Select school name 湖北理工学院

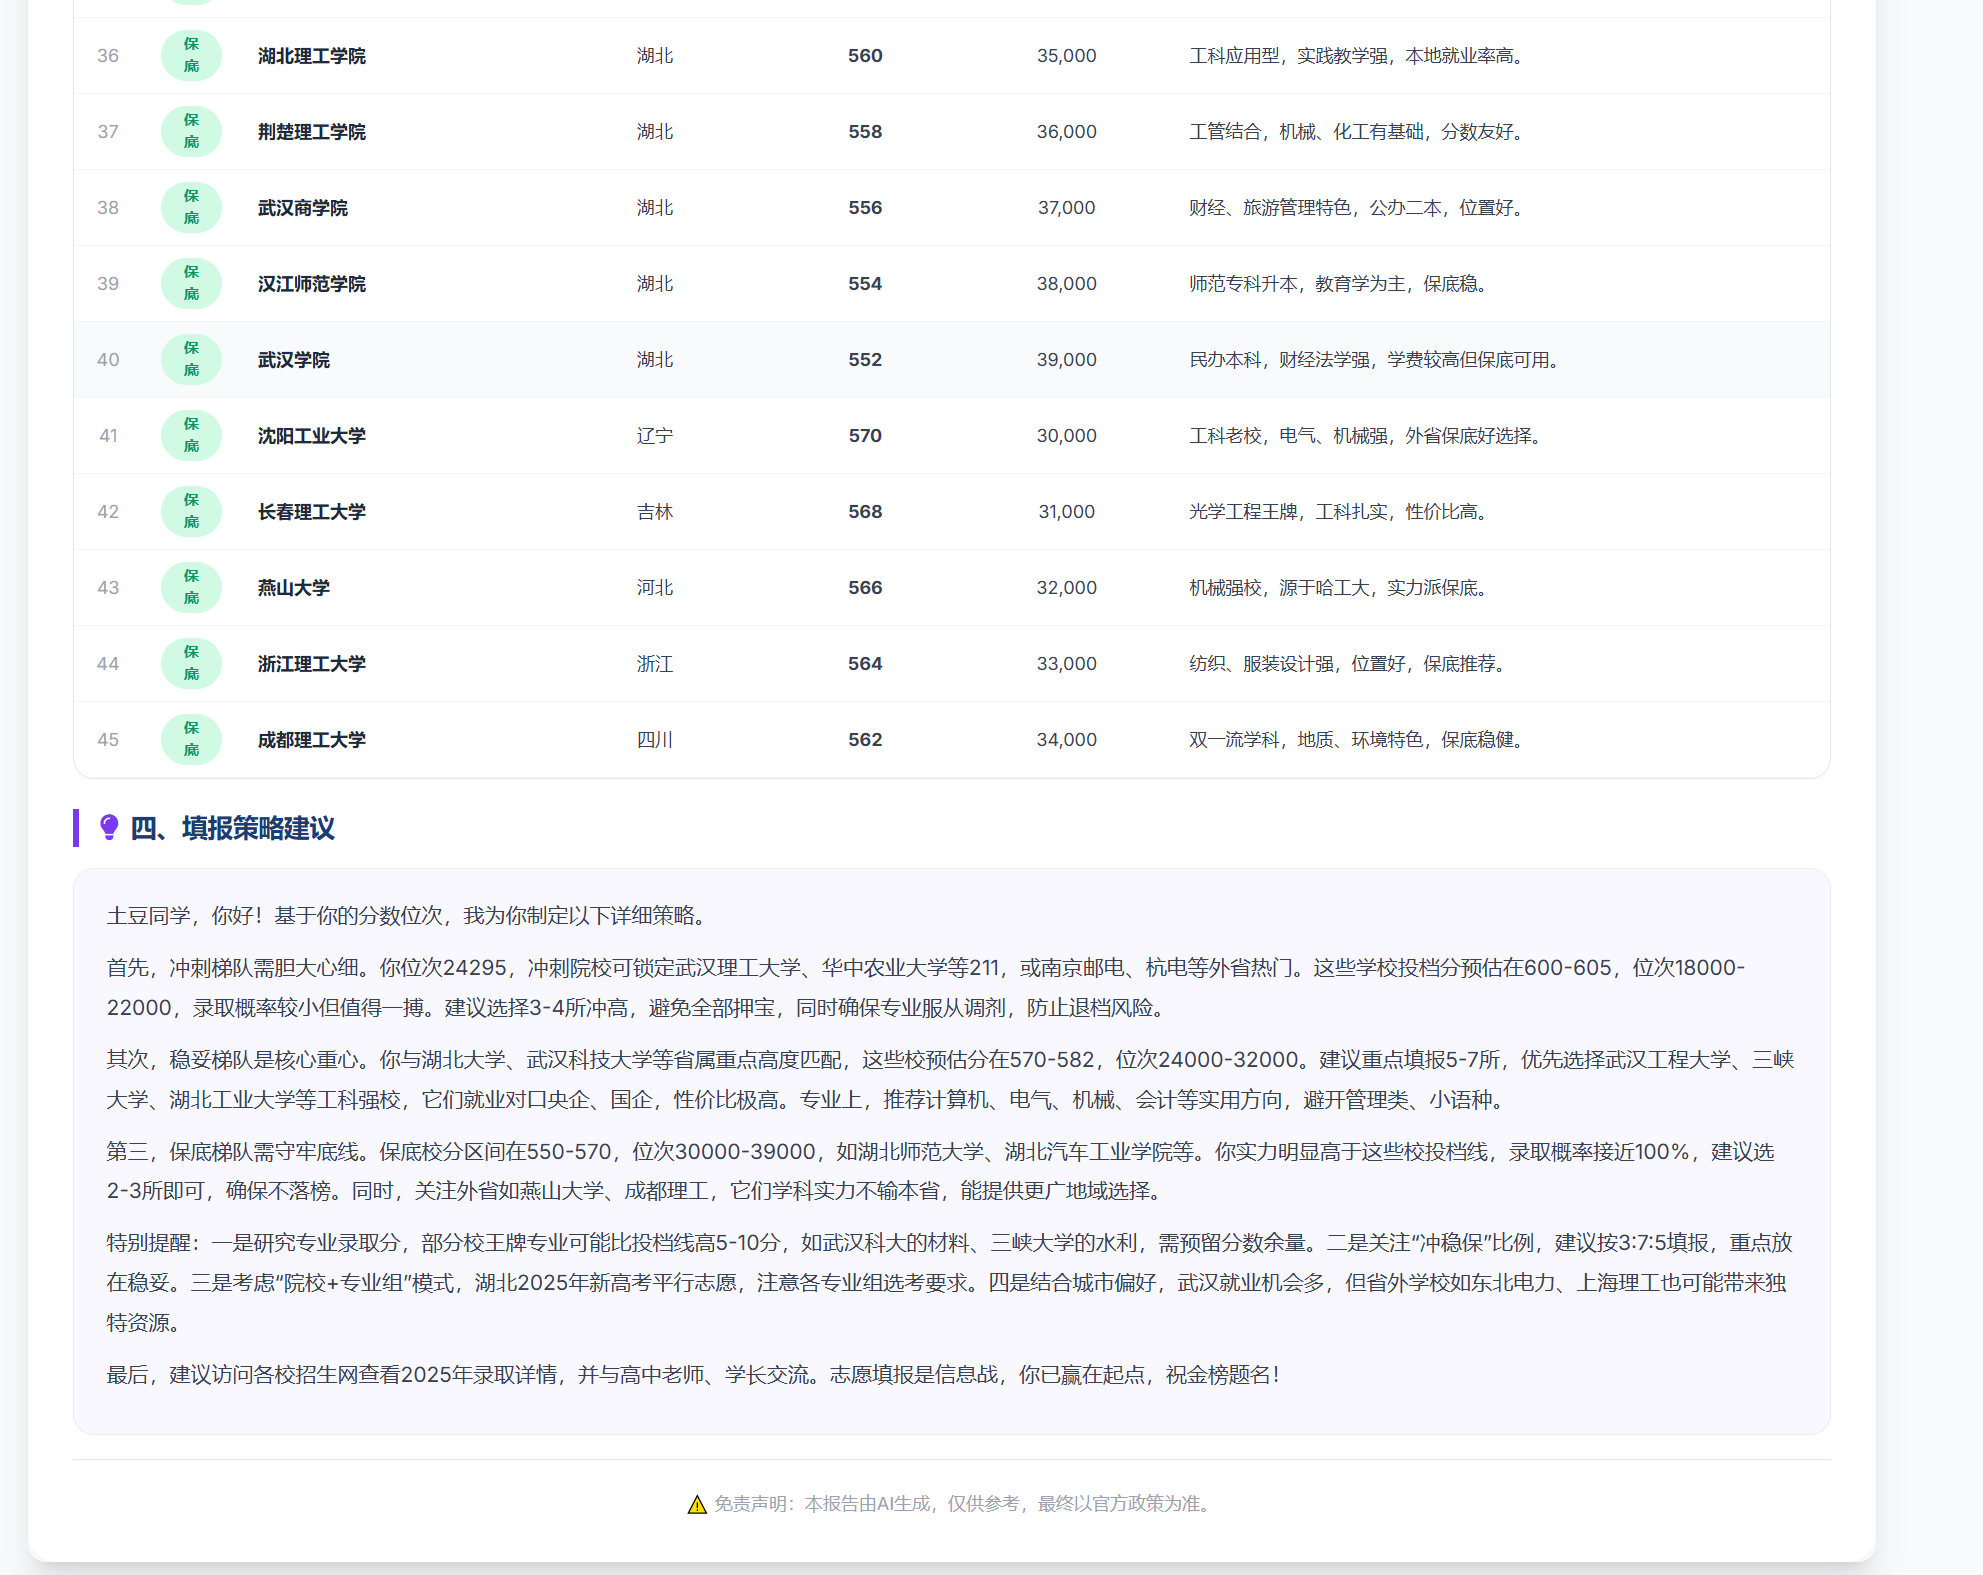coord(312,56)
